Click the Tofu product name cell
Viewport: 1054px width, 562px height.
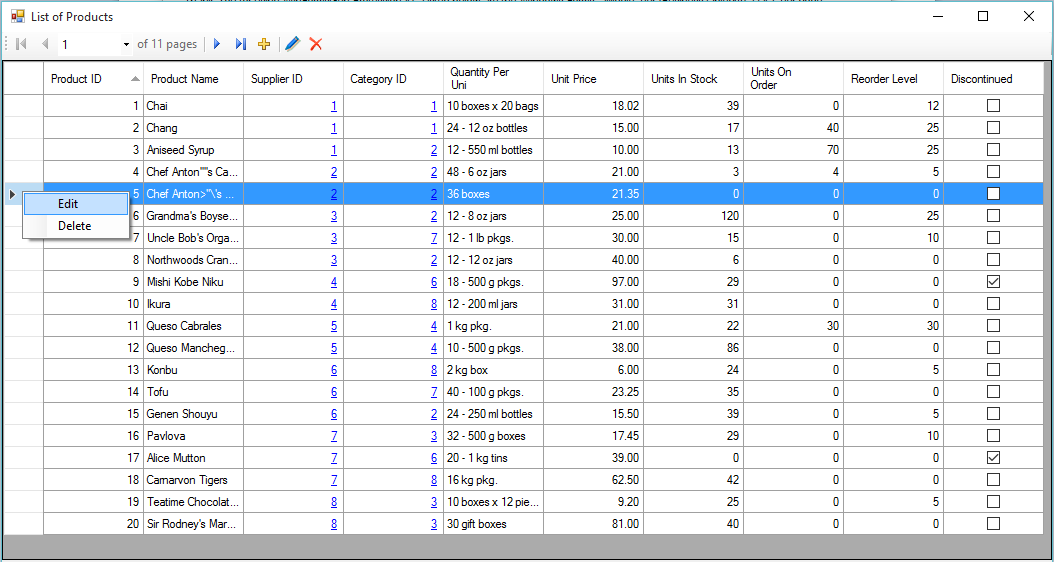pyautogui.click(x=194, y=392)
